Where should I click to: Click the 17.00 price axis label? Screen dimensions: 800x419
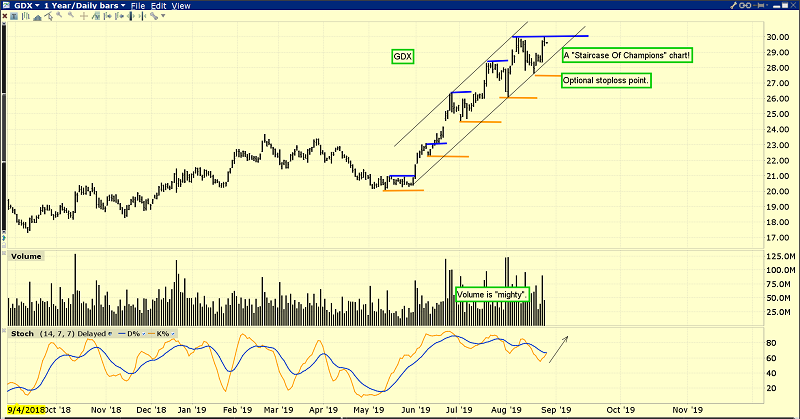(778, 238)
